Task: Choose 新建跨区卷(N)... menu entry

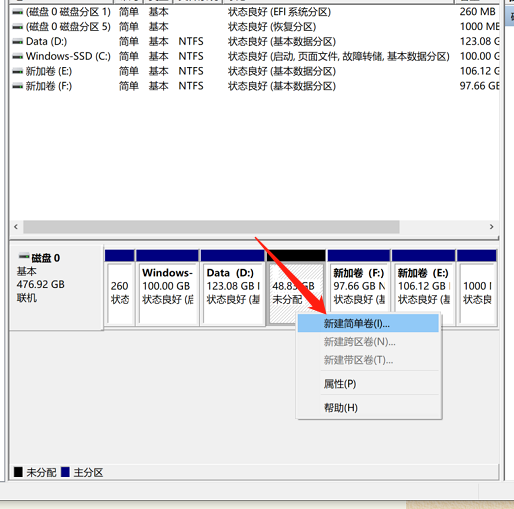Action: point(368,342)
